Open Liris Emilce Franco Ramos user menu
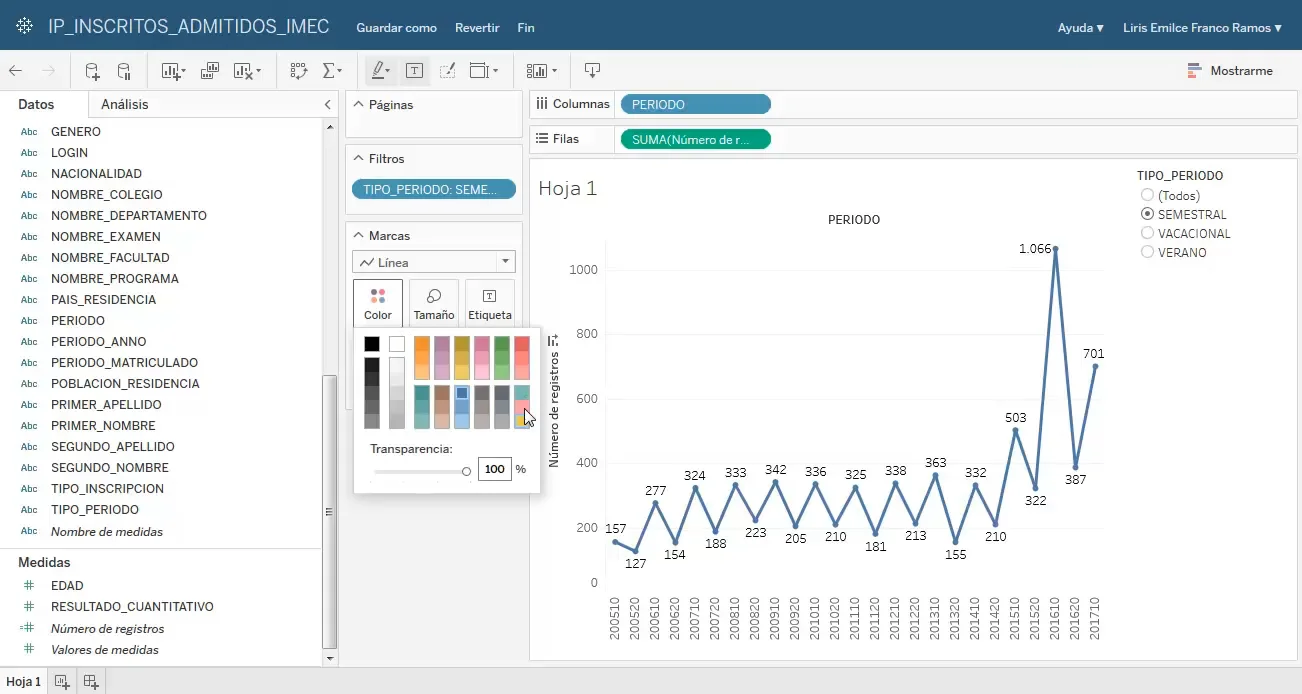 tap(1202, 28)
